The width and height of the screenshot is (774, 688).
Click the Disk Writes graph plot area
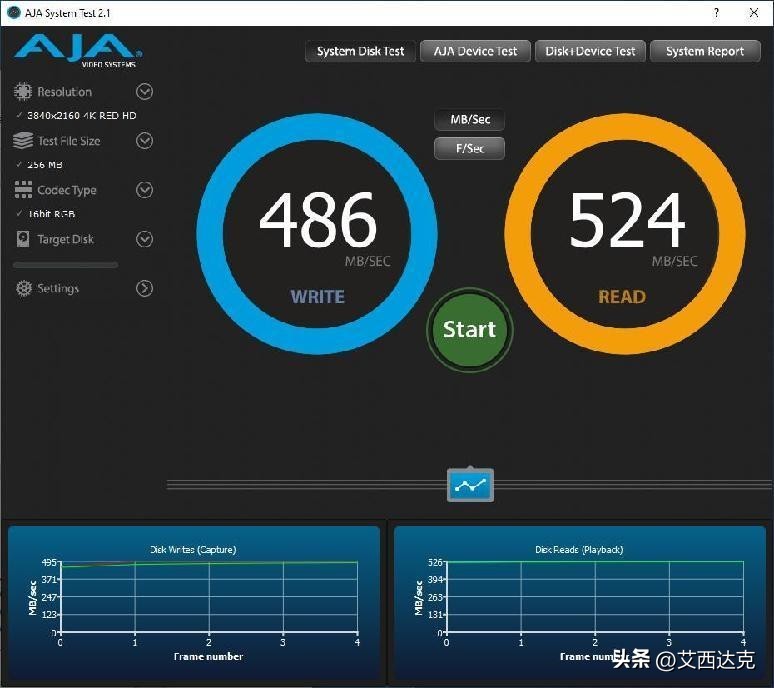click(x=209, y=597)
